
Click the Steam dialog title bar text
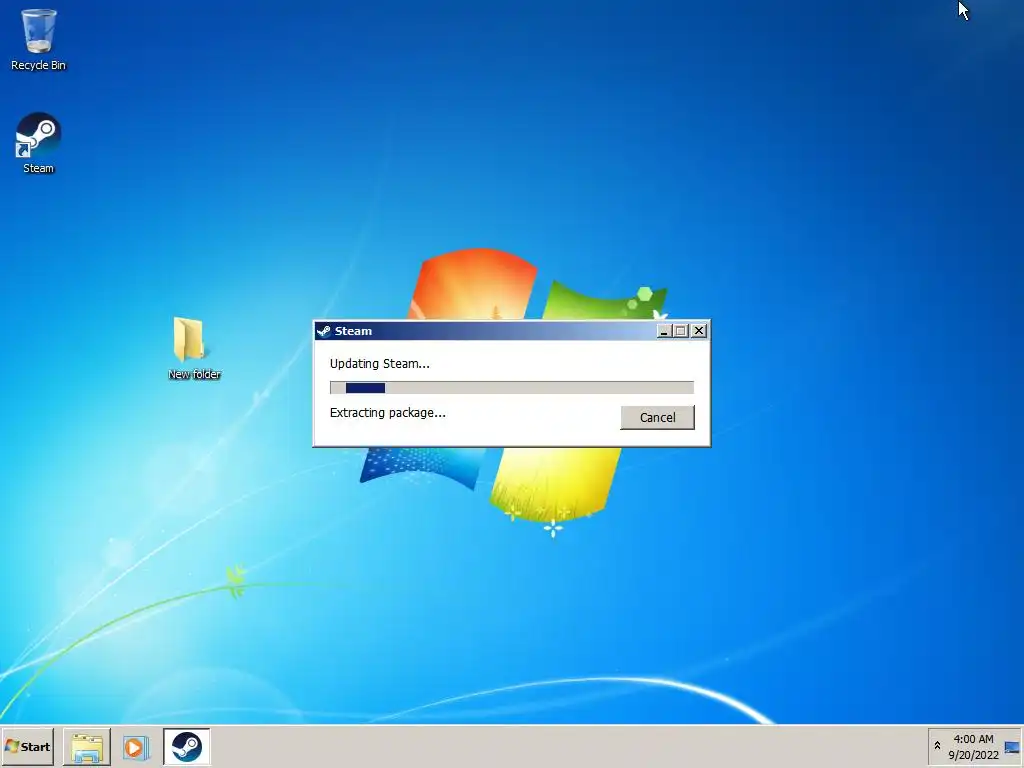(x=353, y=331)
